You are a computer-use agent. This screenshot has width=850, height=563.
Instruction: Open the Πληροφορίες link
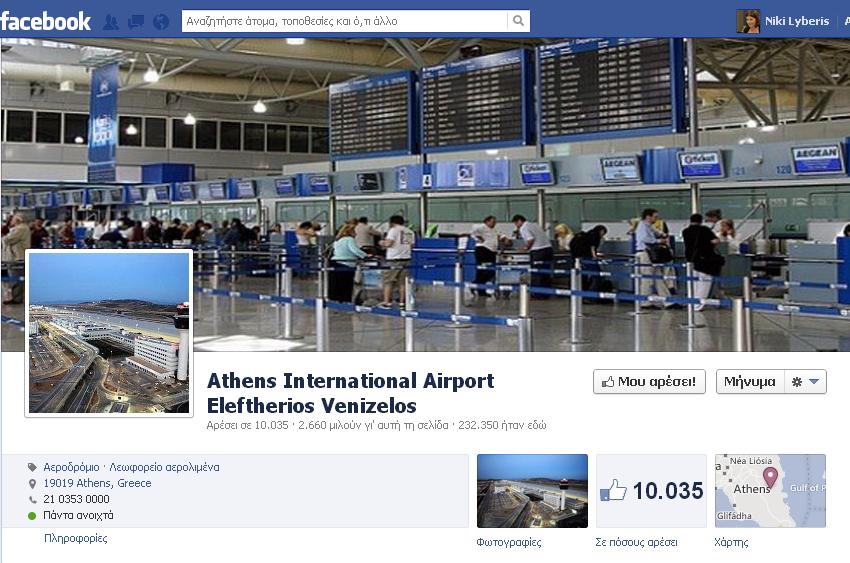75,538
